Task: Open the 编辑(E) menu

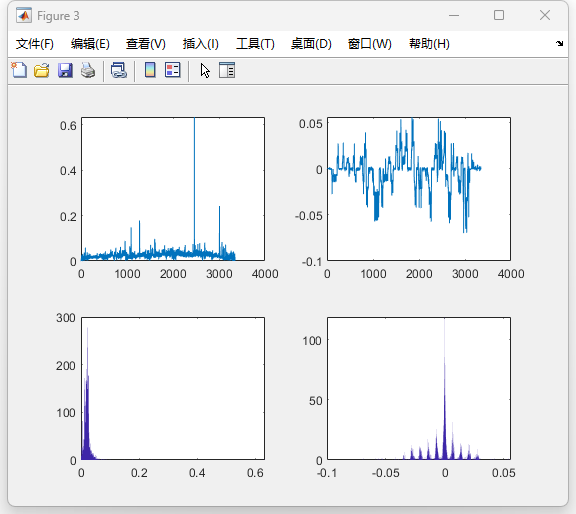Action: click(x=90, y=44)
